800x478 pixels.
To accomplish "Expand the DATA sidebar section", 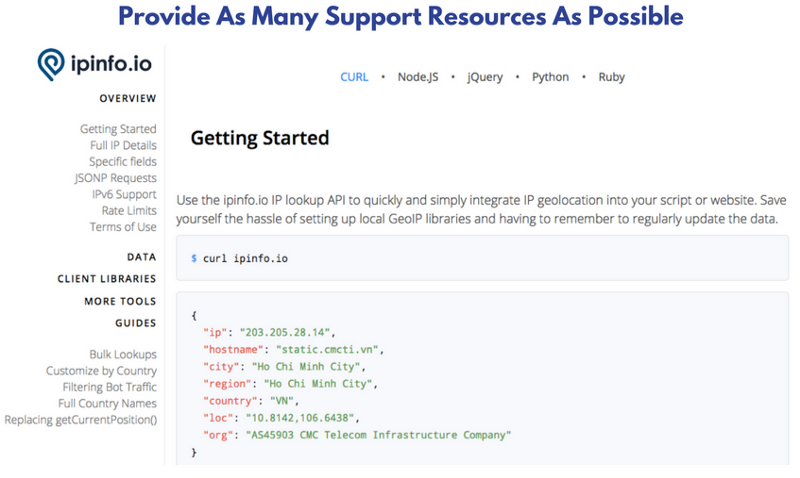I will [x=141, y=257].
